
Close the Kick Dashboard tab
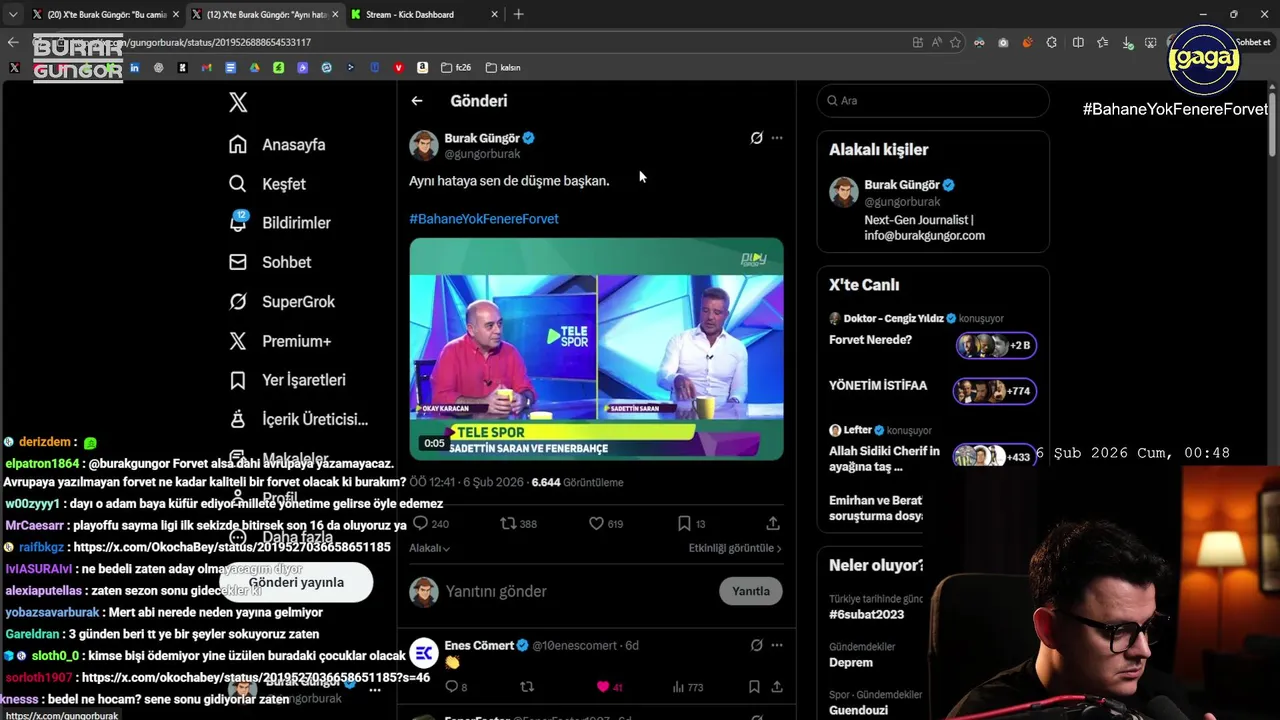point(494,14)
